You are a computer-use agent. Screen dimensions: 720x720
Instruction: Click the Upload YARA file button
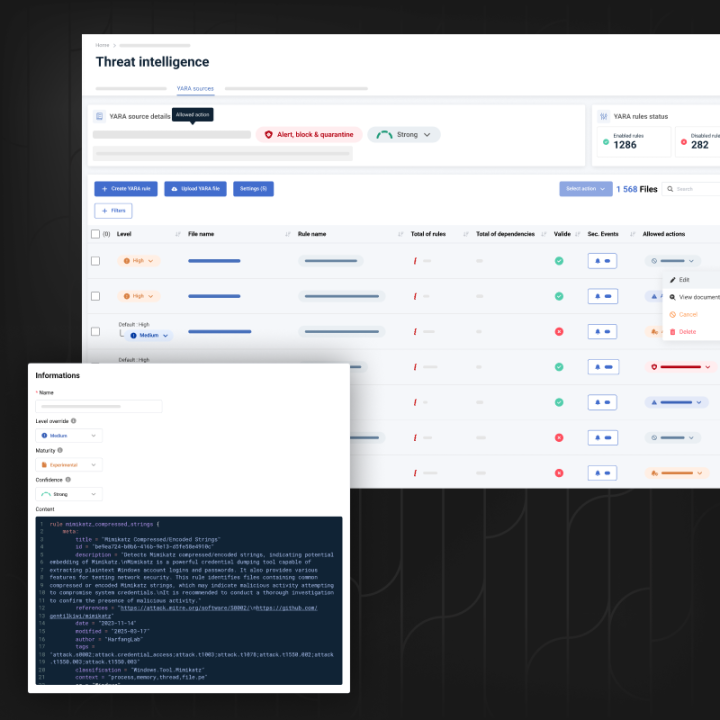[x=195, y=189]
